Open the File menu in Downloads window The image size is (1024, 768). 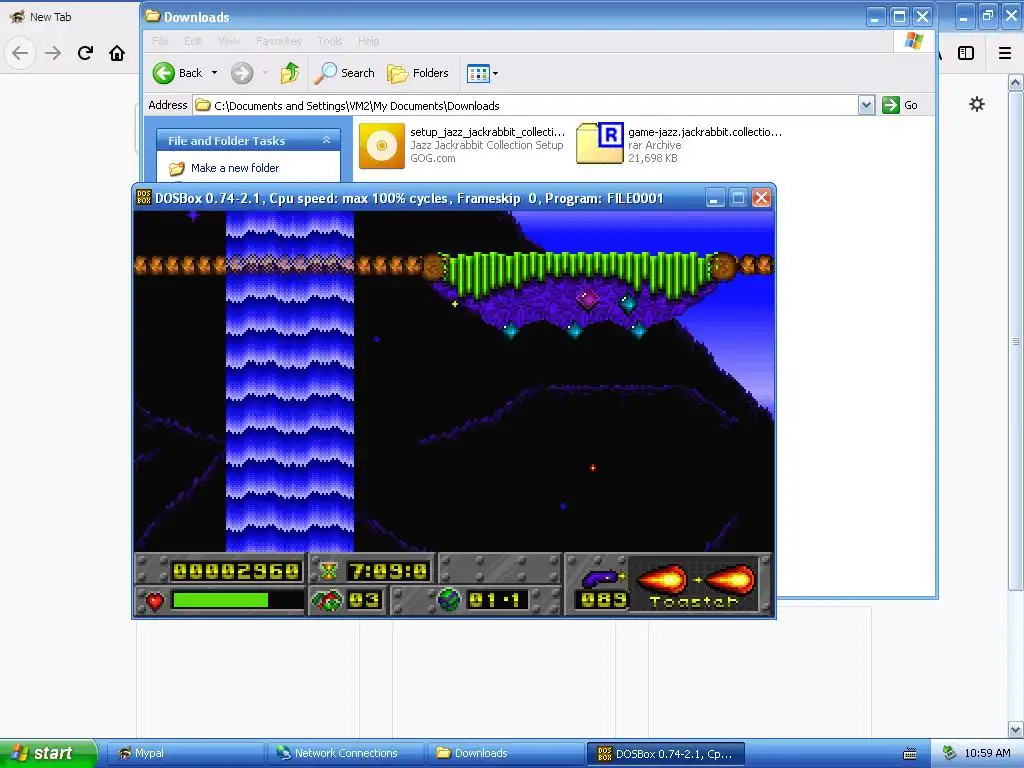[x=160, y=41]
